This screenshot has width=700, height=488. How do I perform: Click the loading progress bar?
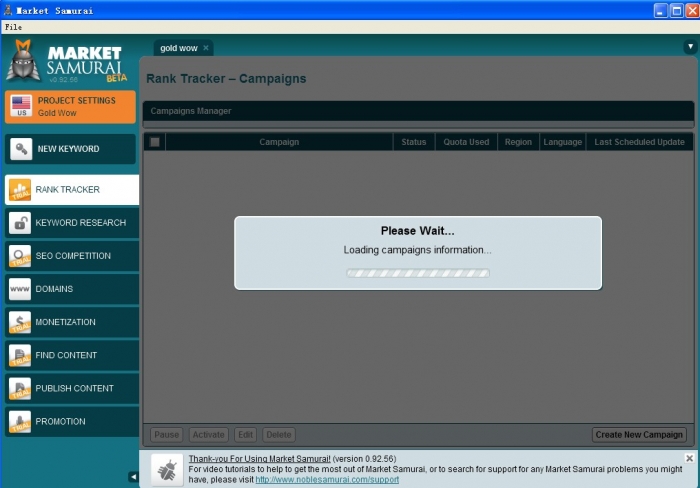tap(418, 273)
